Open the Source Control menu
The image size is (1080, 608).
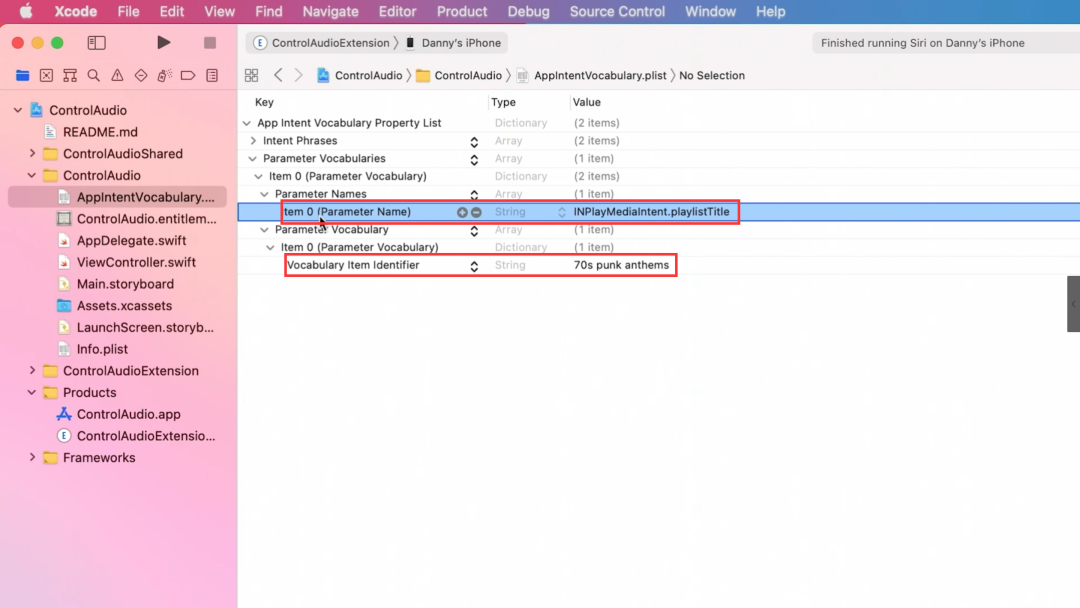617,11
